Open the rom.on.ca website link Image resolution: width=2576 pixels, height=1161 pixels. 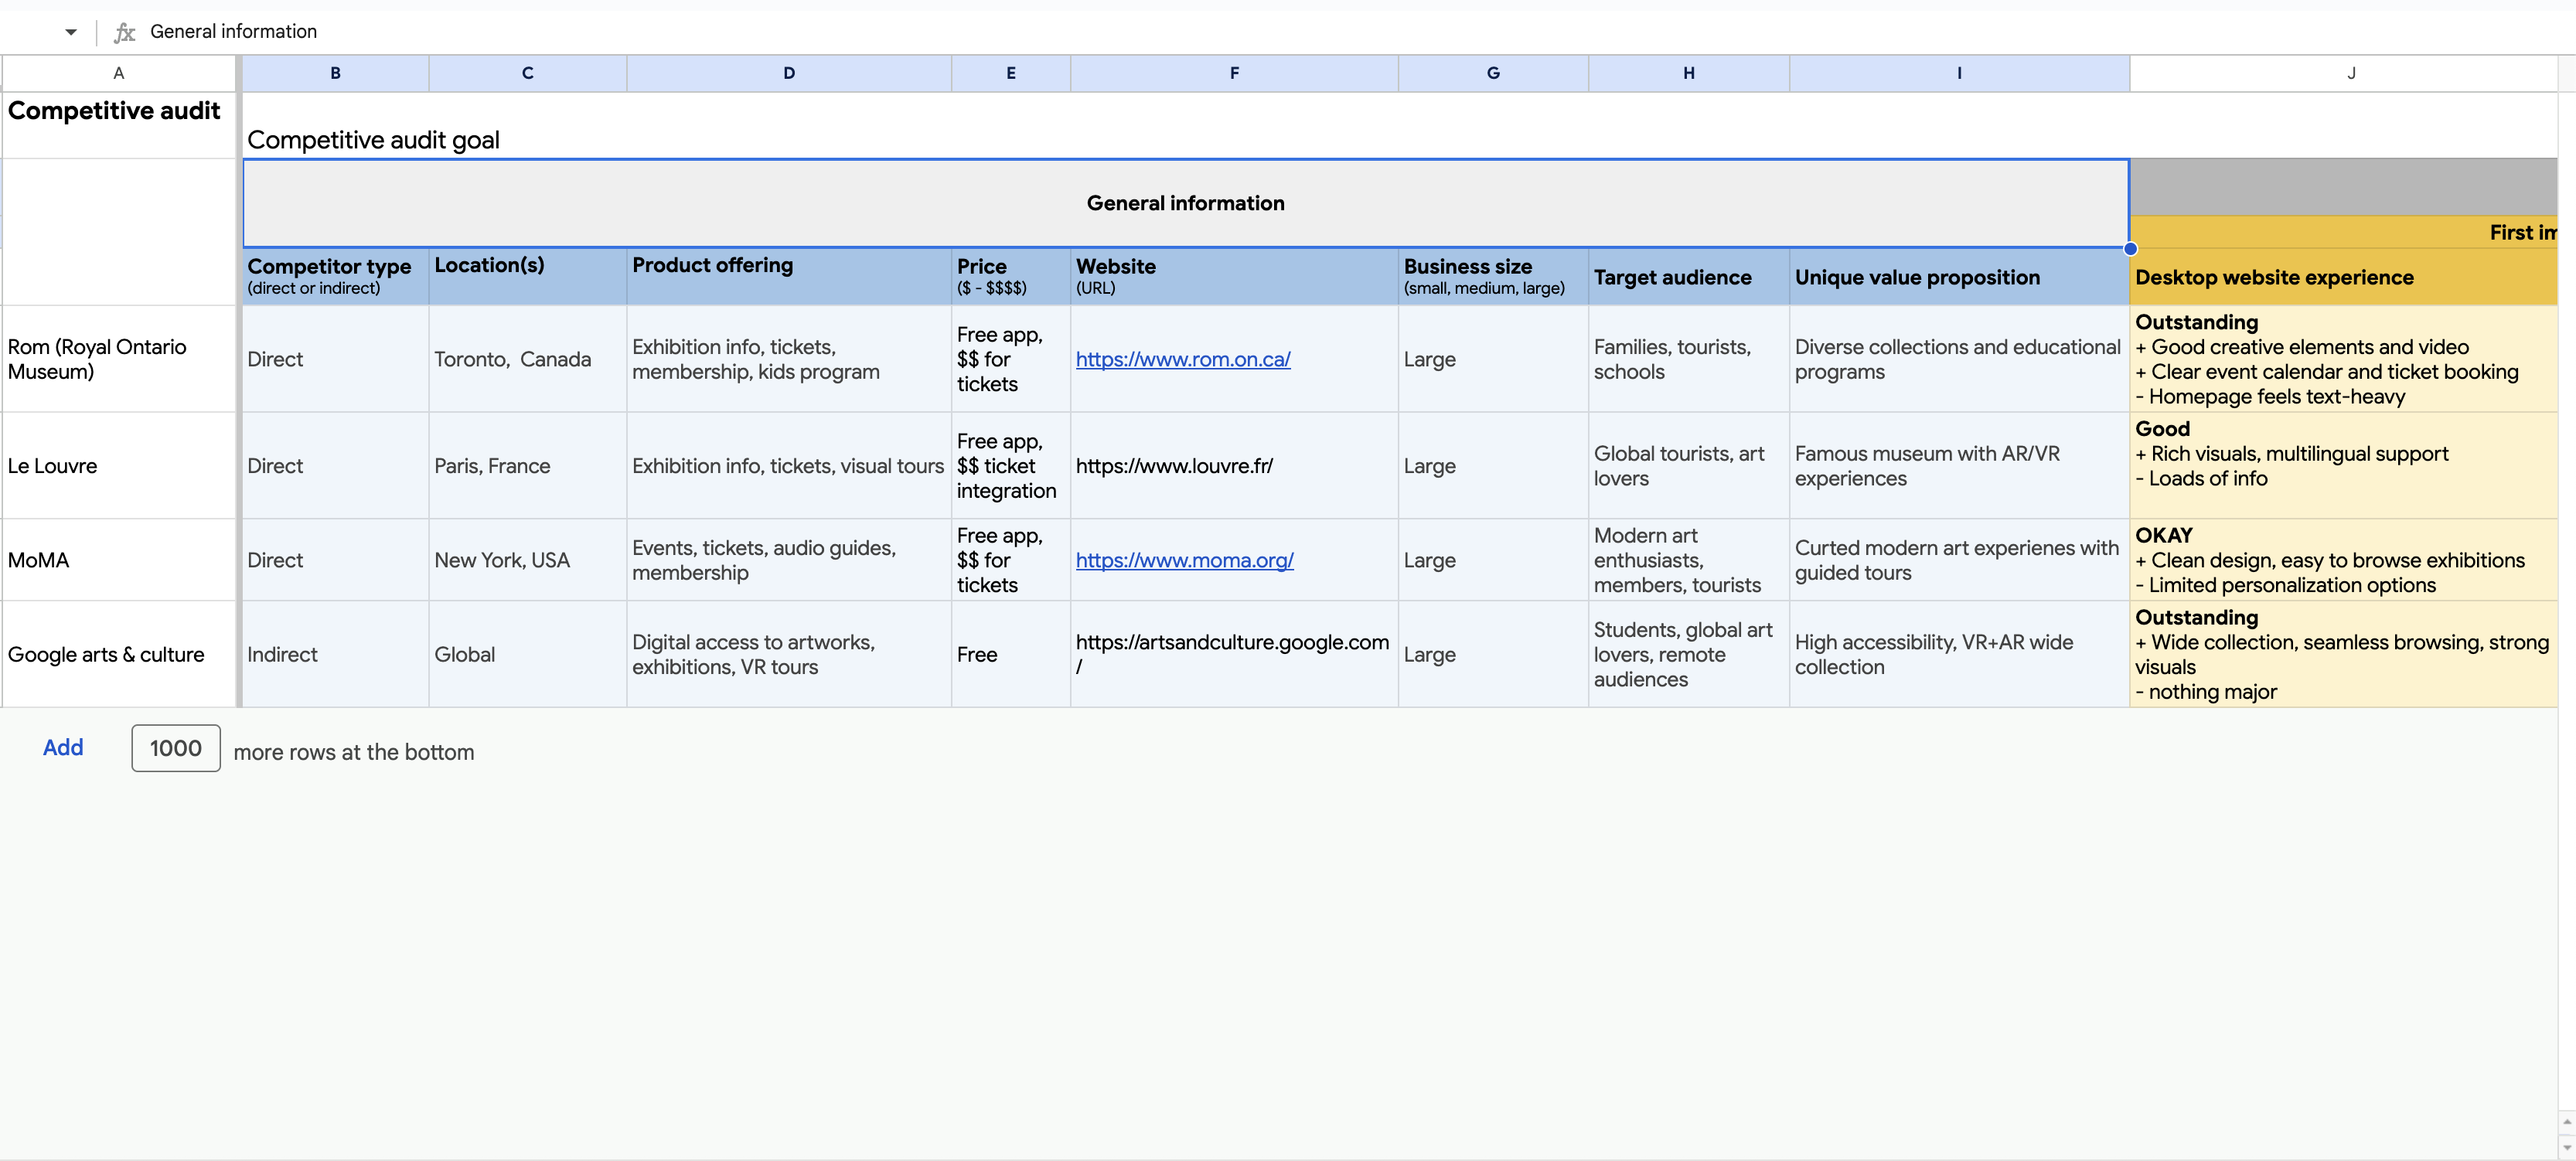coord(1182,359)
